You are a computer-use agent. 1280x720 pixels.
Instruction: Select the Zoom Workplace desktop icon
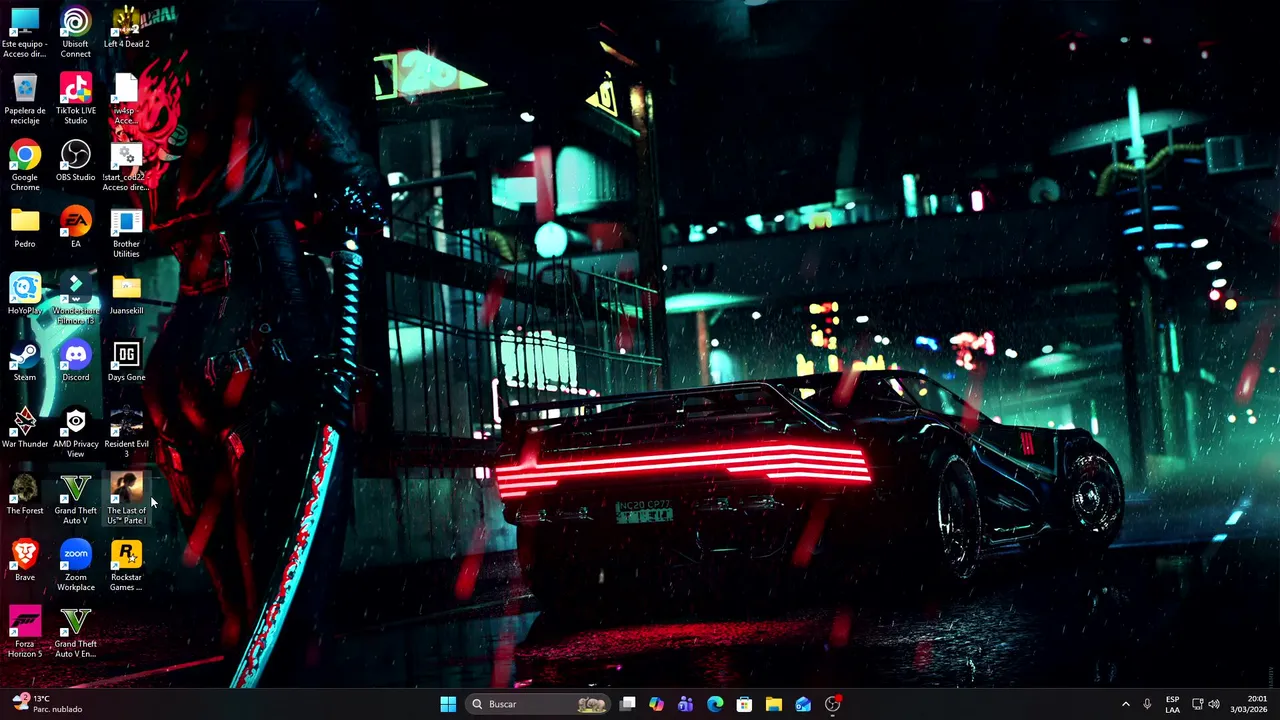click(x=76, y=566)
